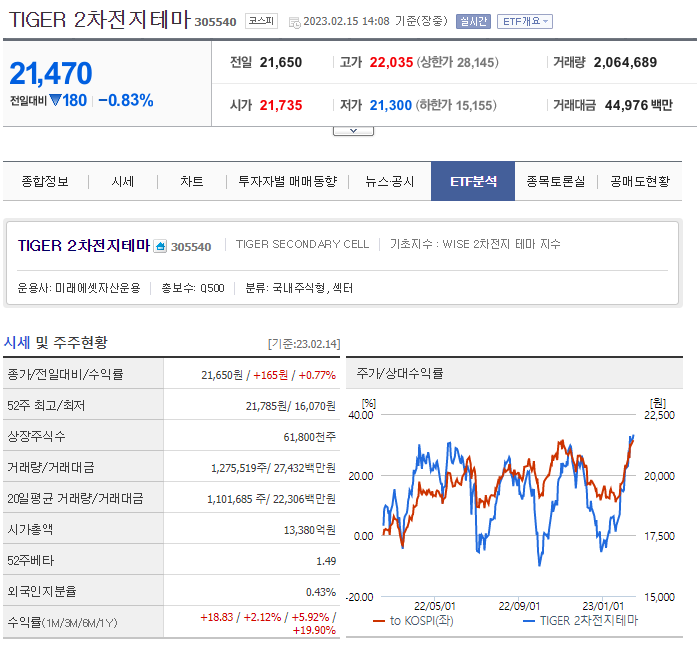Click the 총보수 0.500 text
The image size is (697, 652).
pos(192,288)
